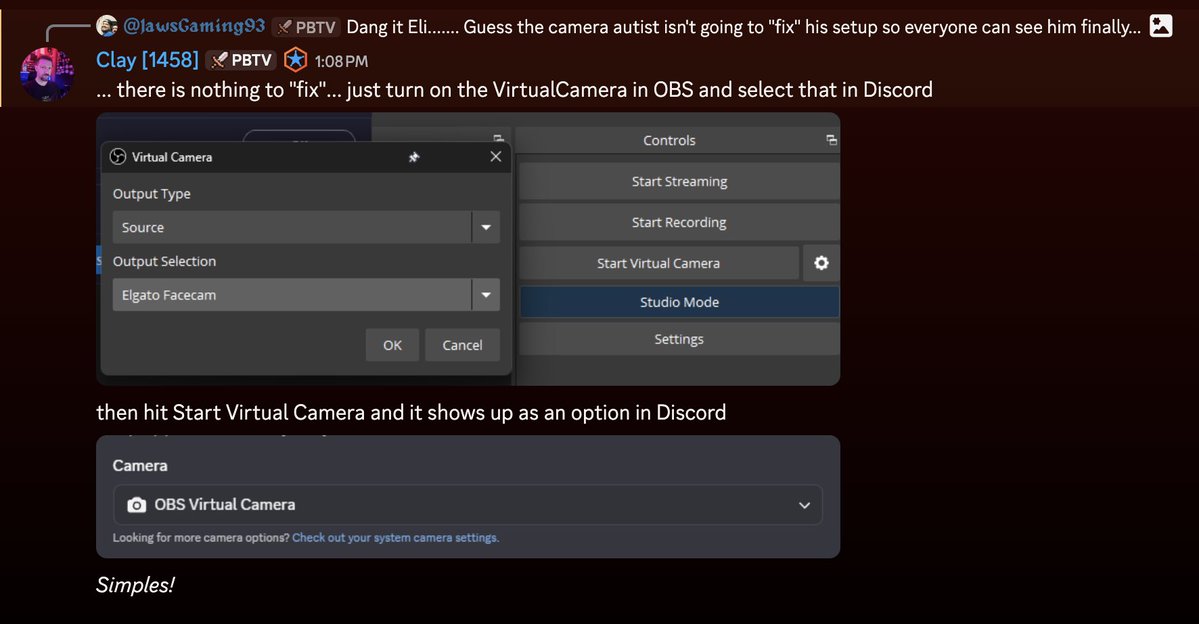Close the Virtual Camera dialog
The height and width of the screenshot is (624, 1199).
point(496,156)
